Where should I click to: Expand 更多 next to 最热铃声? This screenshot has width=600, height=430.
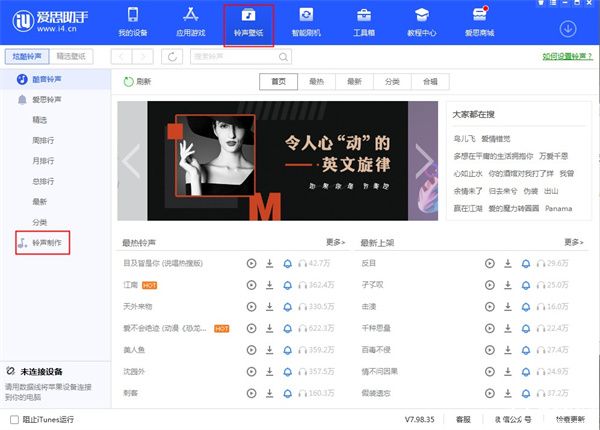pyautogui.click(x=335, y=242)
